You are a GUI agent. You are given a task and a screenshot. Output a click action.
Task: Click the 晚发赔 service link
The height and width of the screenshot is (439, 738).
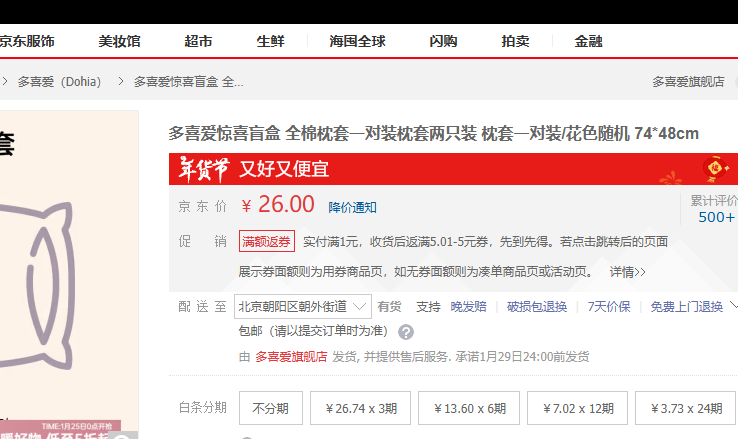[x=468, y=307]
